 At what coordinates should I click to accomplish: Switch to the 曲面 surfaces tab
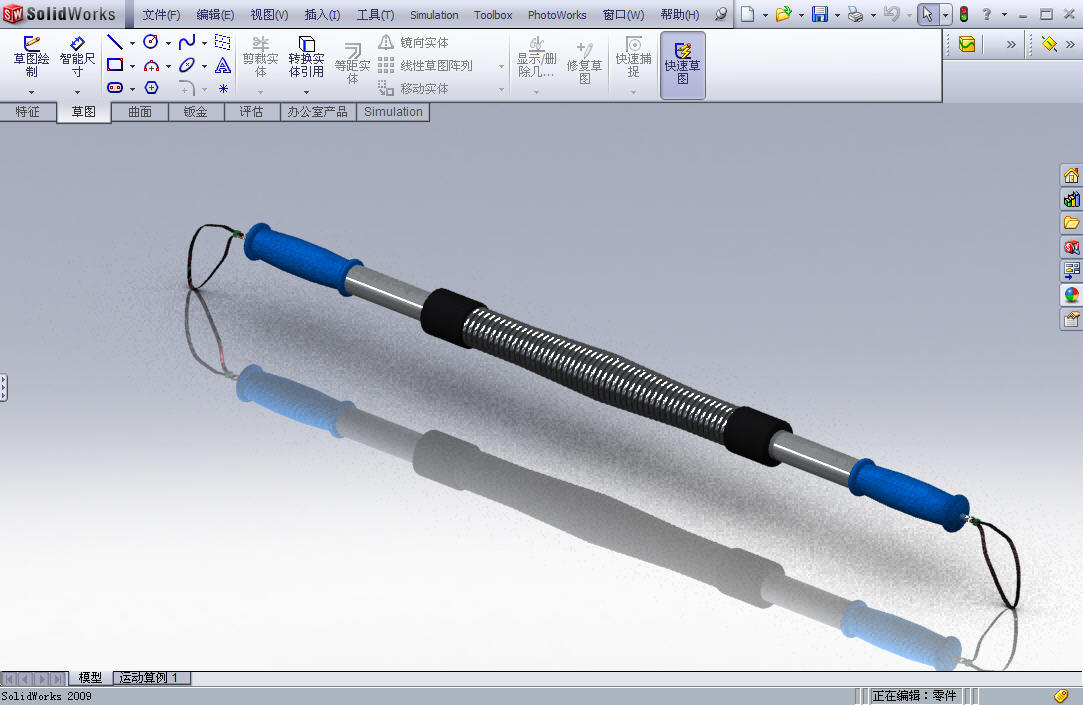(x=140, y=112)
